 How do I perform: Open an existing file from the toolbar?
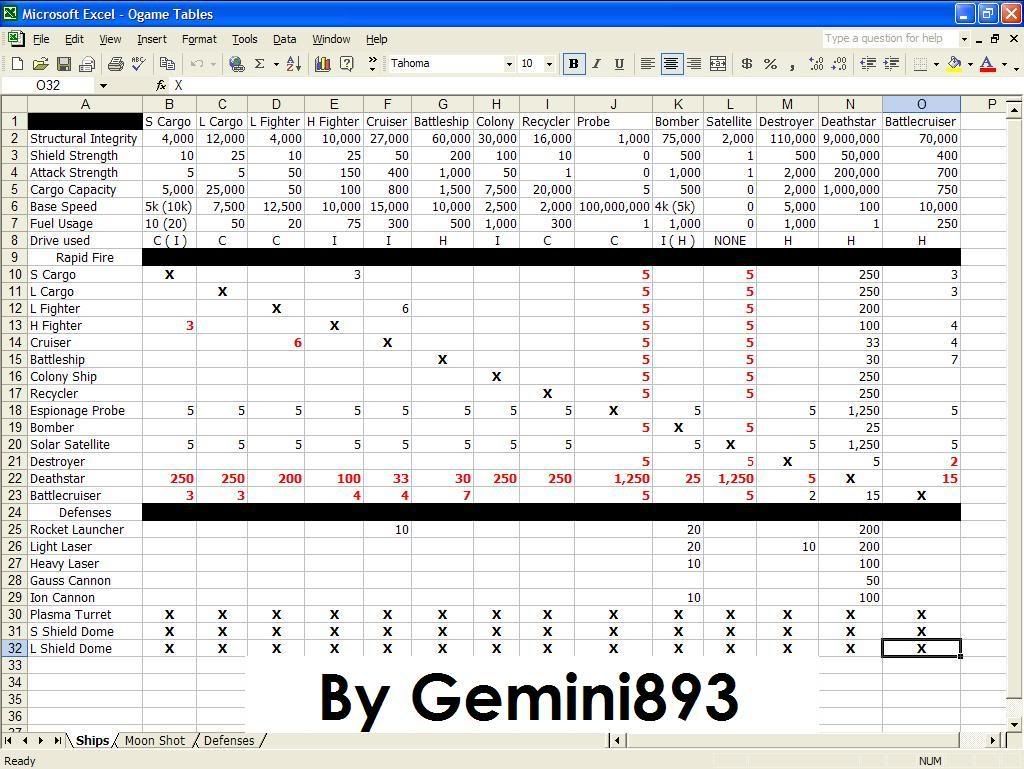pos(40,63)
